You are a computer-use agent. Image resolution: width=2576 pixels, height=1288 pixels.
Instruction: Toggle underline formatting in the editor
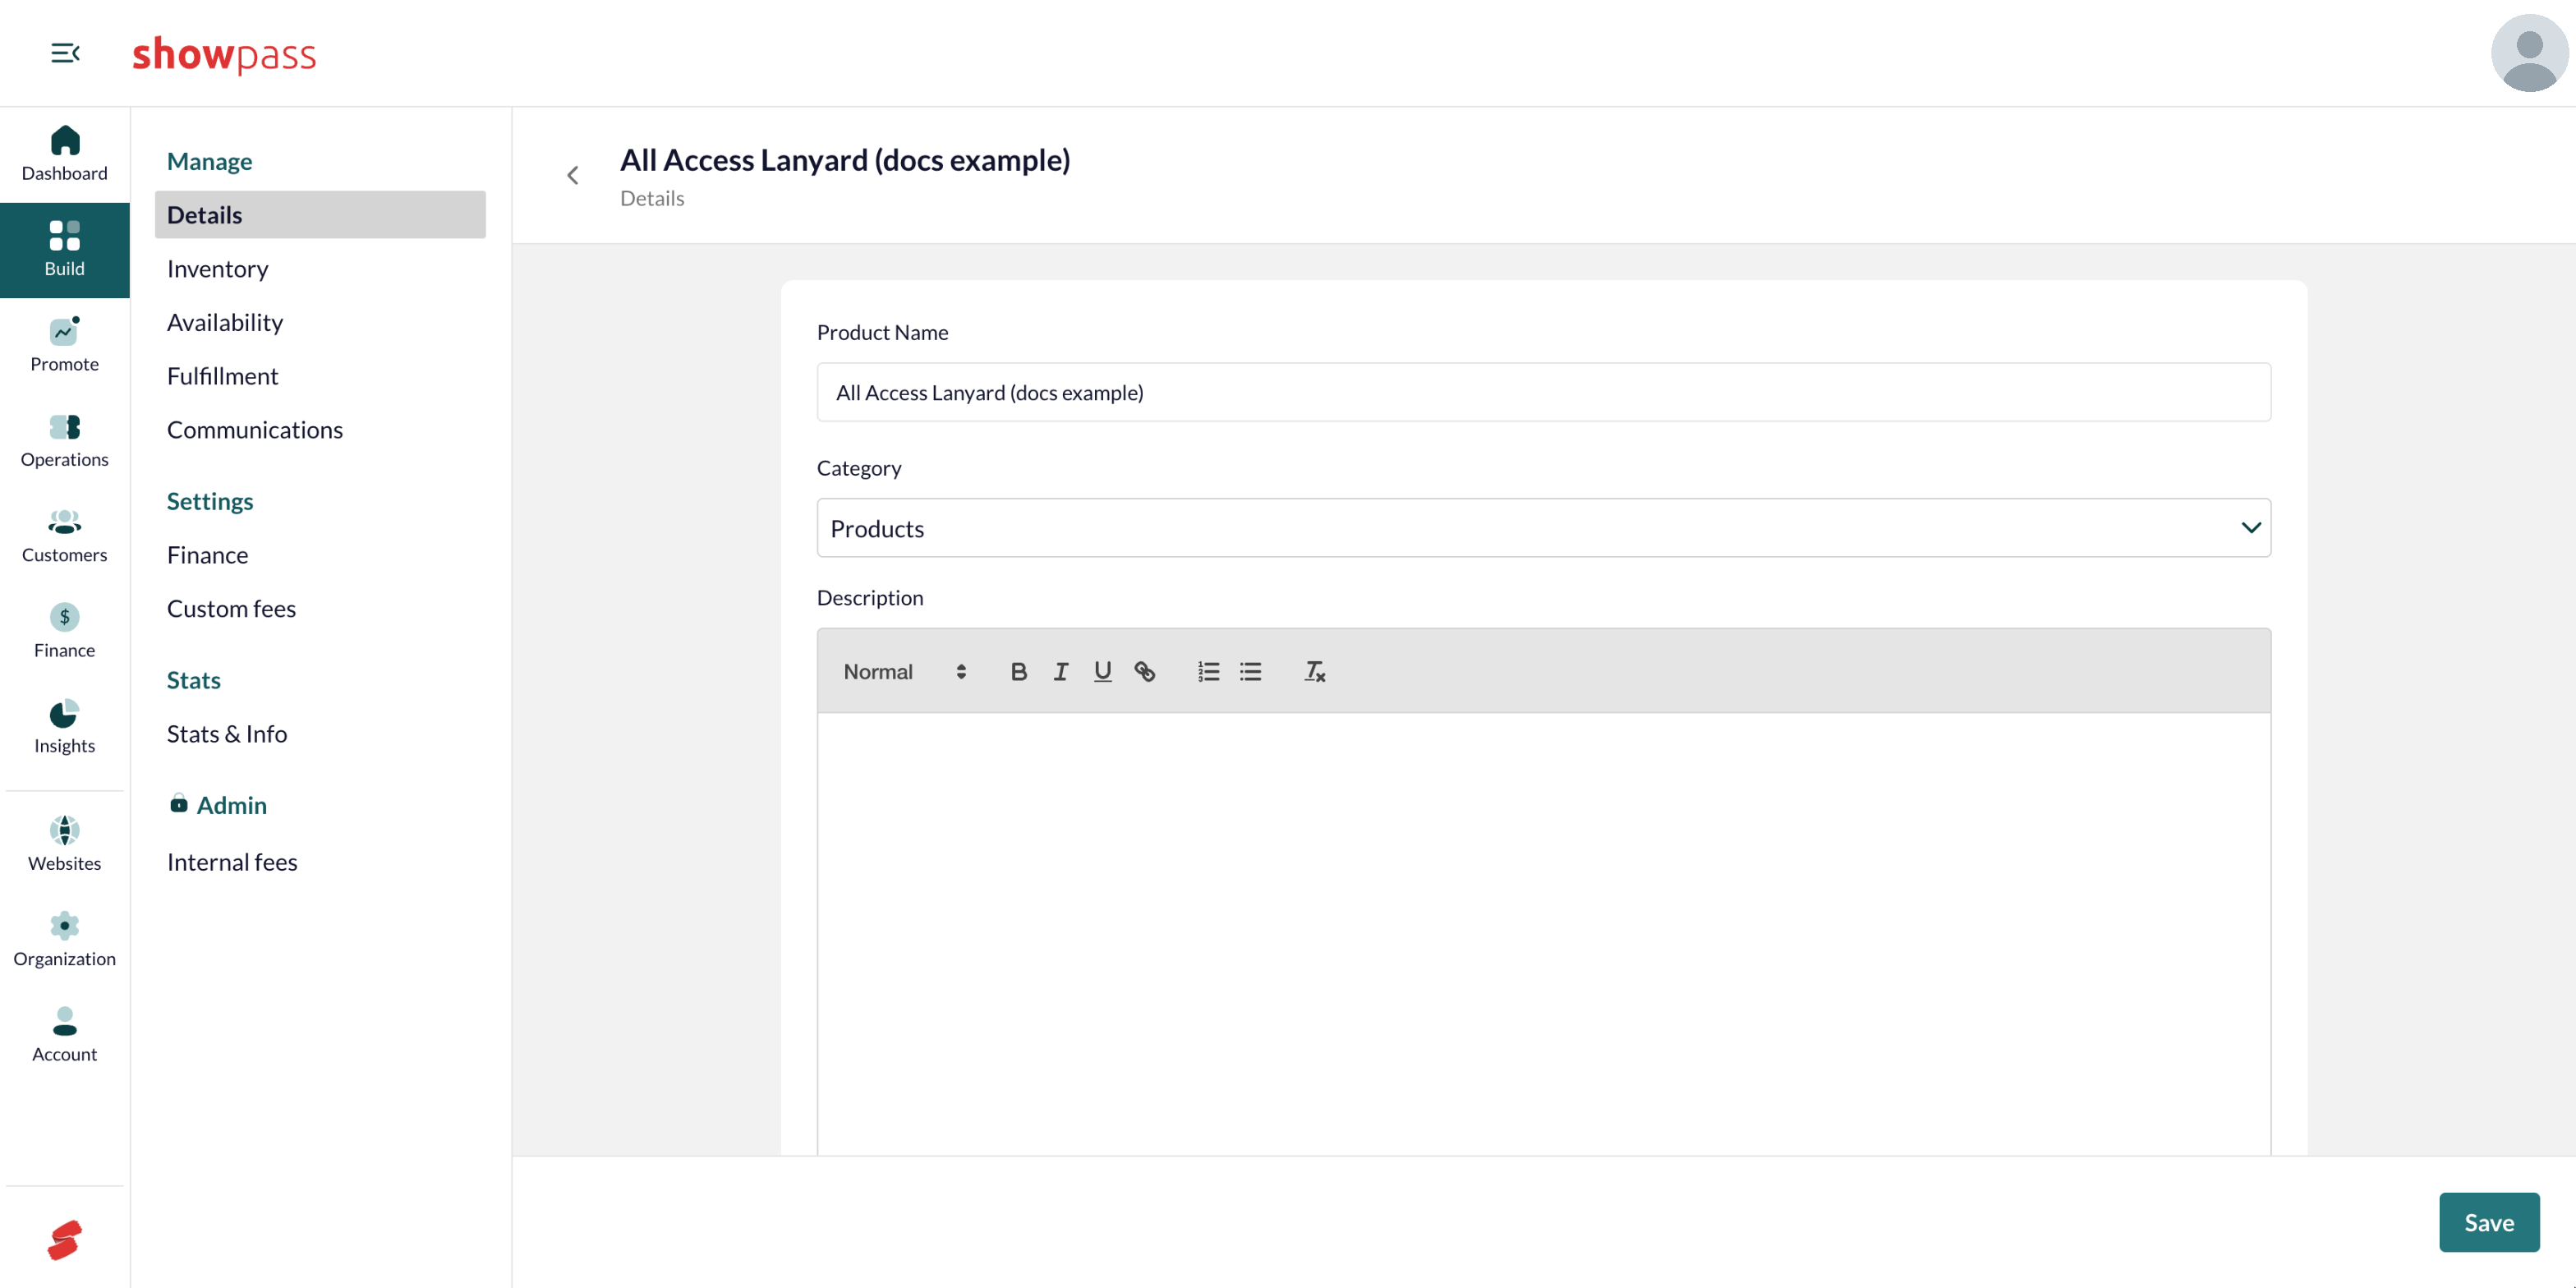coord(1102,672)
